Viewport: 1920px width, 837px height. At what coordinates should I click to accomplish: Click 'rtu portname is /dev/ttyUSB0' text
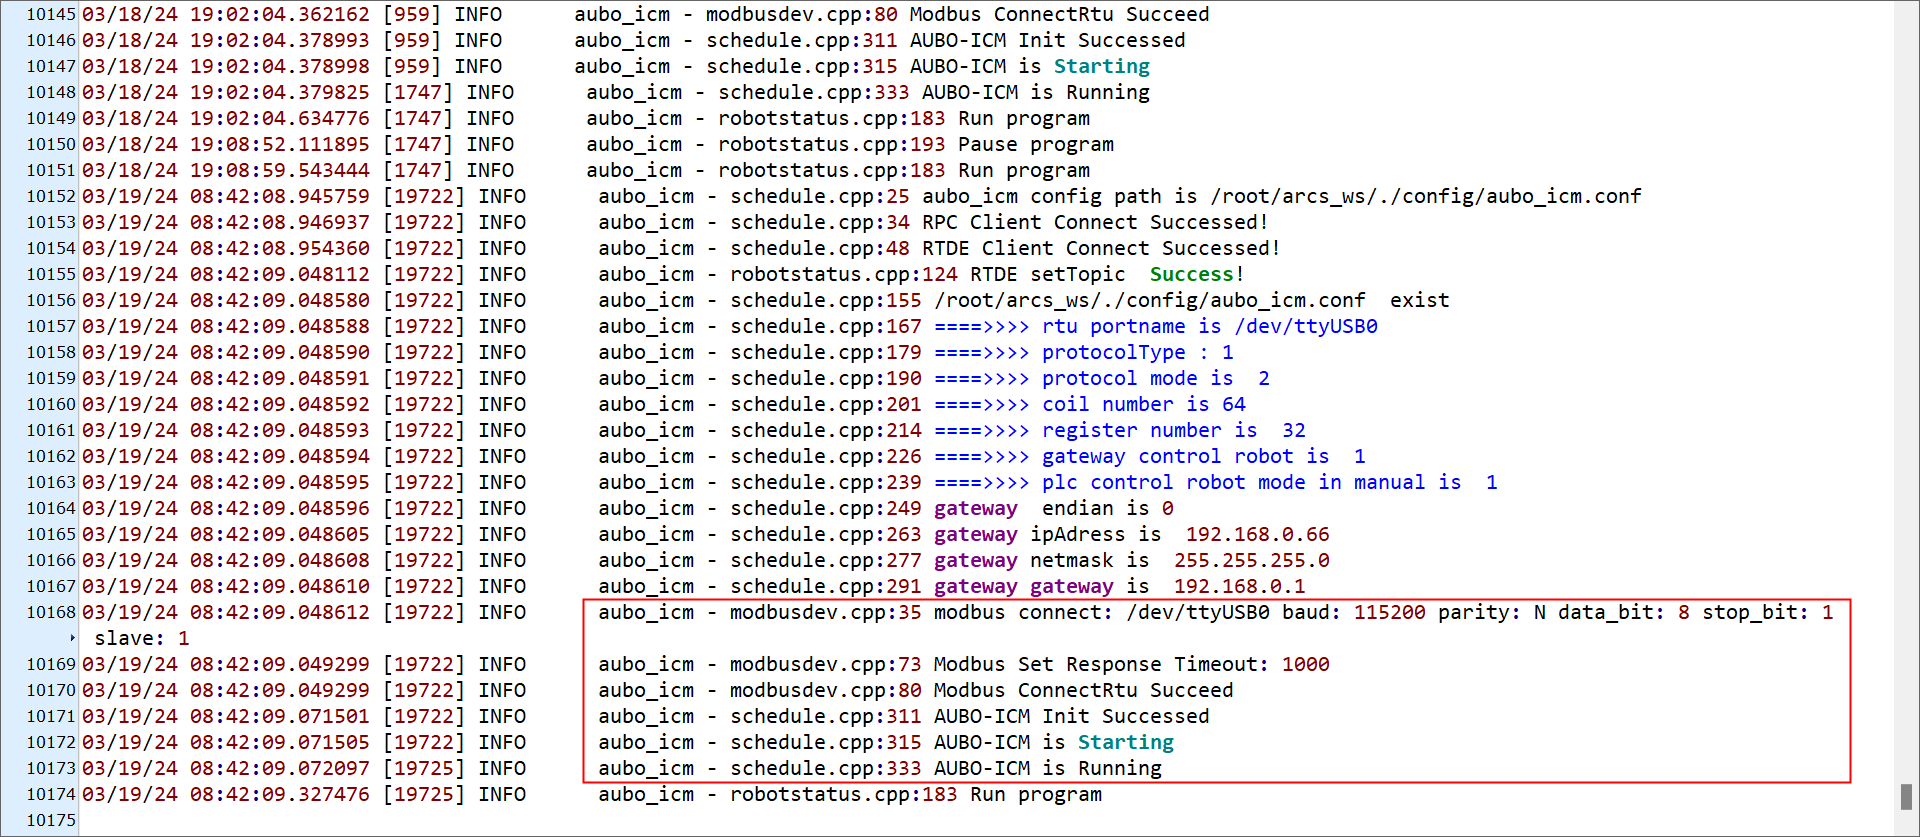point(1210,326)
